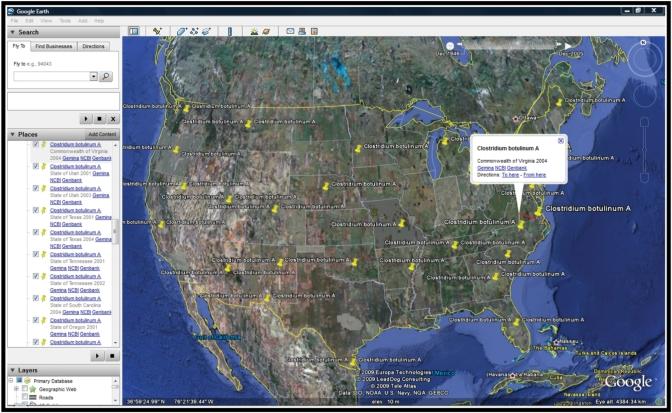Viewport: 672px width, 413px height.
Task: Toggle the sidebar panel icon in toolbar
Action: [x=131, y=31]
